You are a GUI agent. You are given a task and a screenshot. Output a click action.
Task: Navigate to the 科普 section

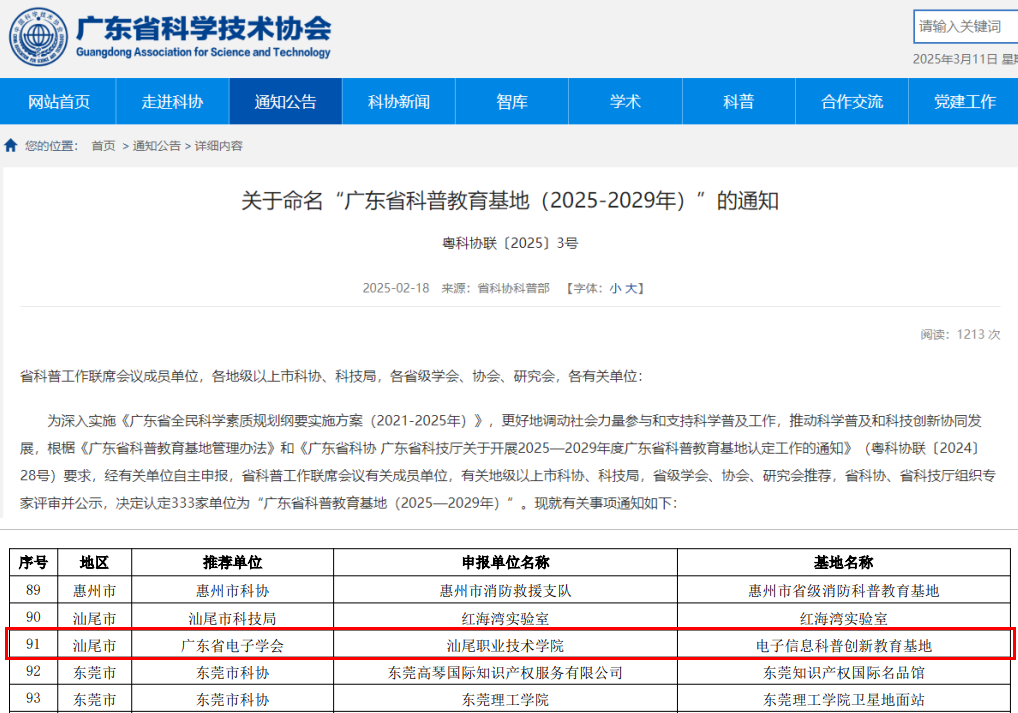point(738,102)
